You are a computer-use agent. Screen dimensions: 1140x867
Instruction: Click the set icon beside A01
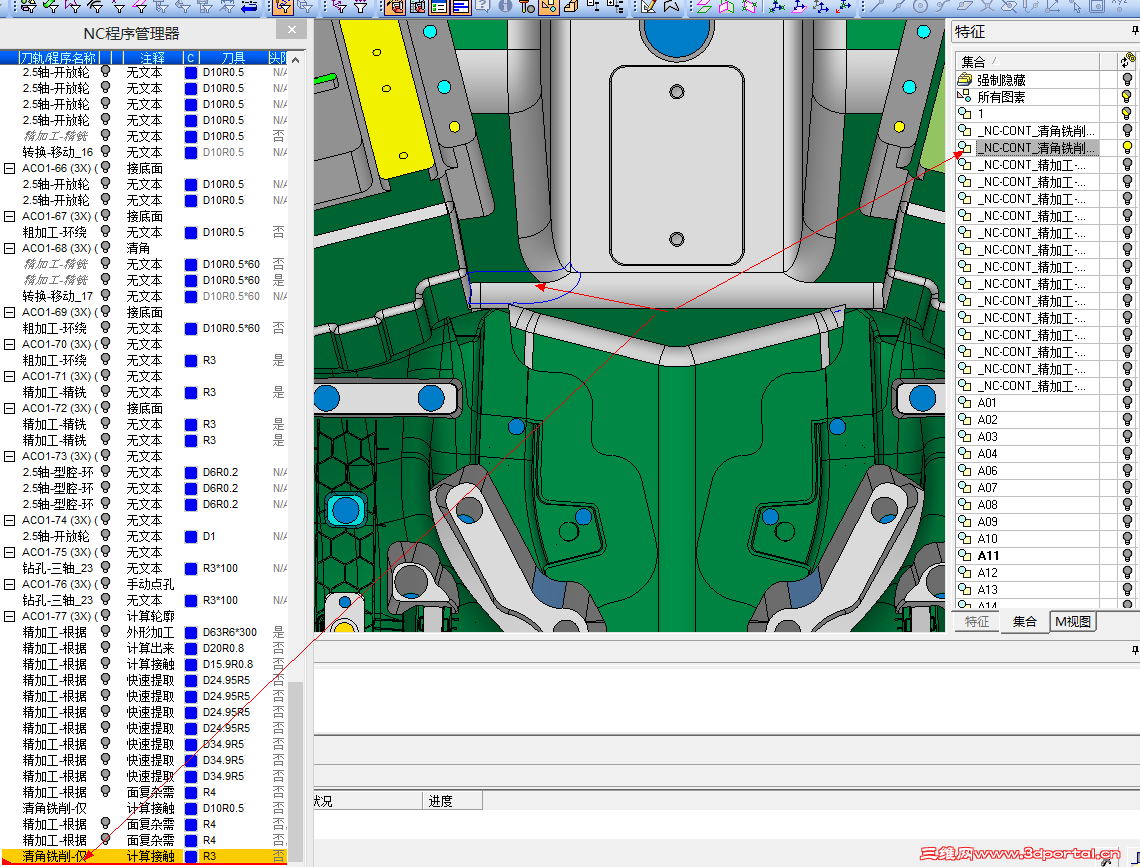965,402
